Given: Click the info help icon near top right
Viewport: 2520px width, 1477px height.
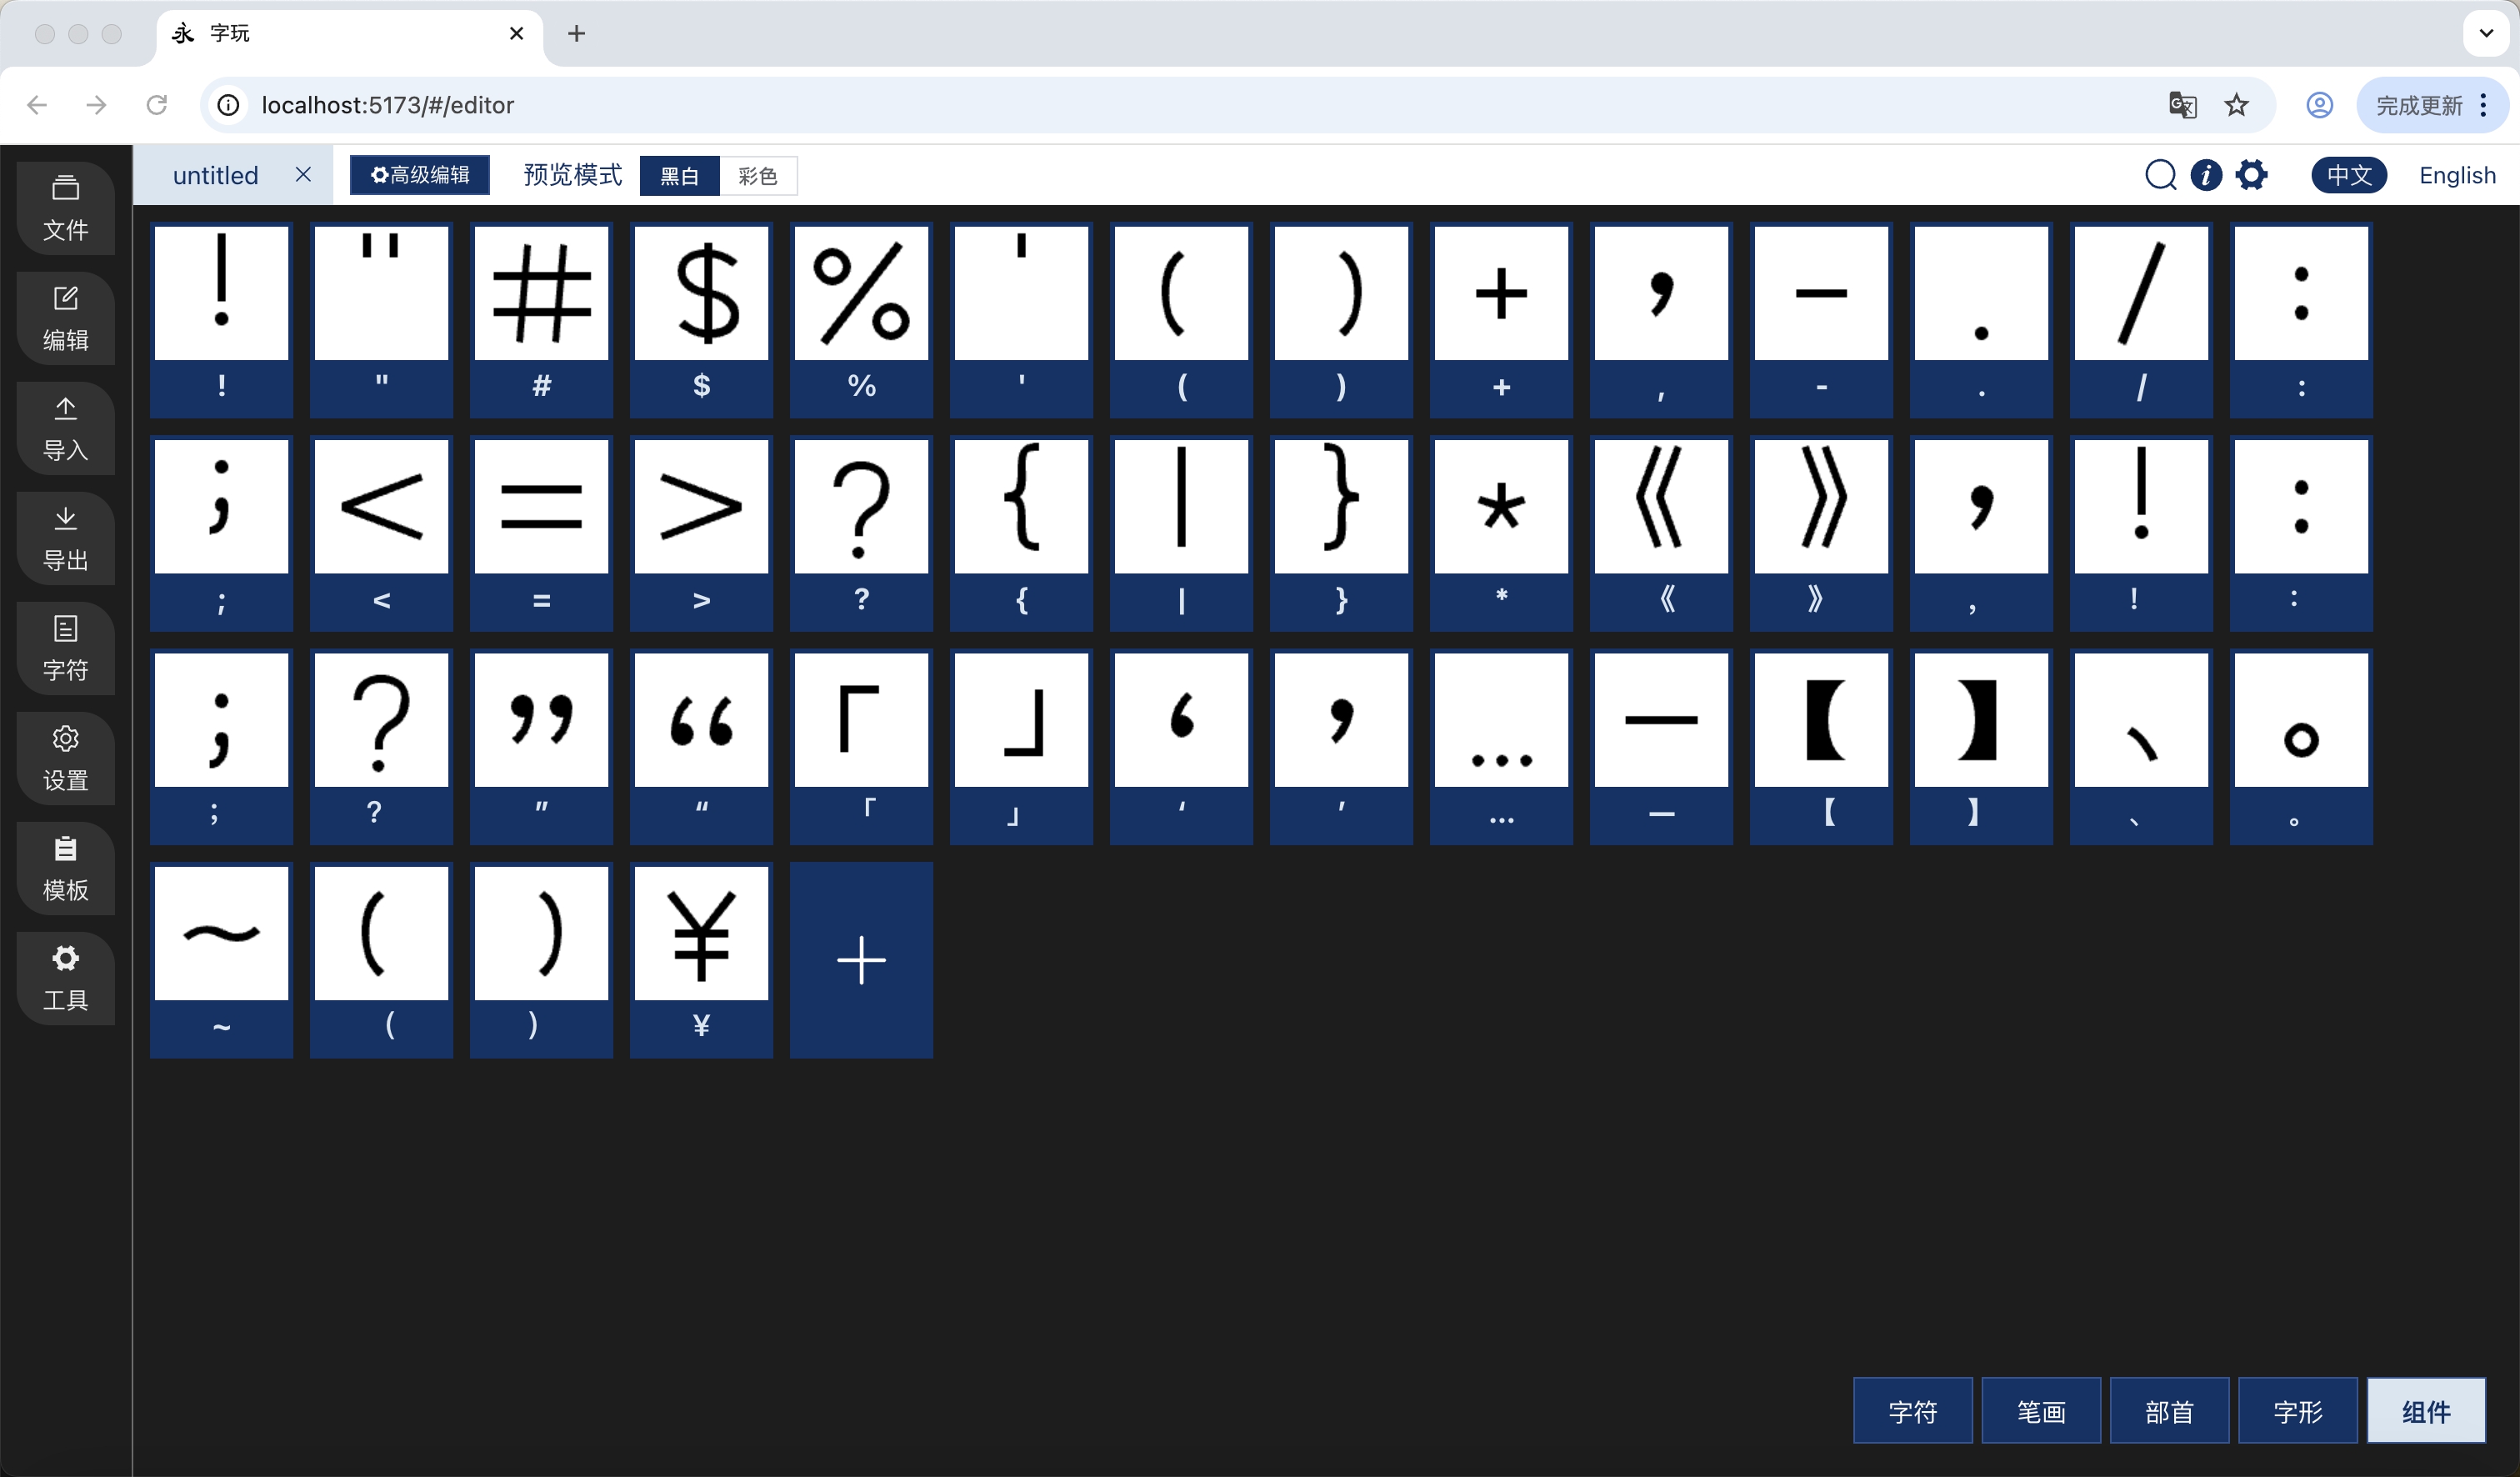Looking at the screenshot, I should point(2206,175).
